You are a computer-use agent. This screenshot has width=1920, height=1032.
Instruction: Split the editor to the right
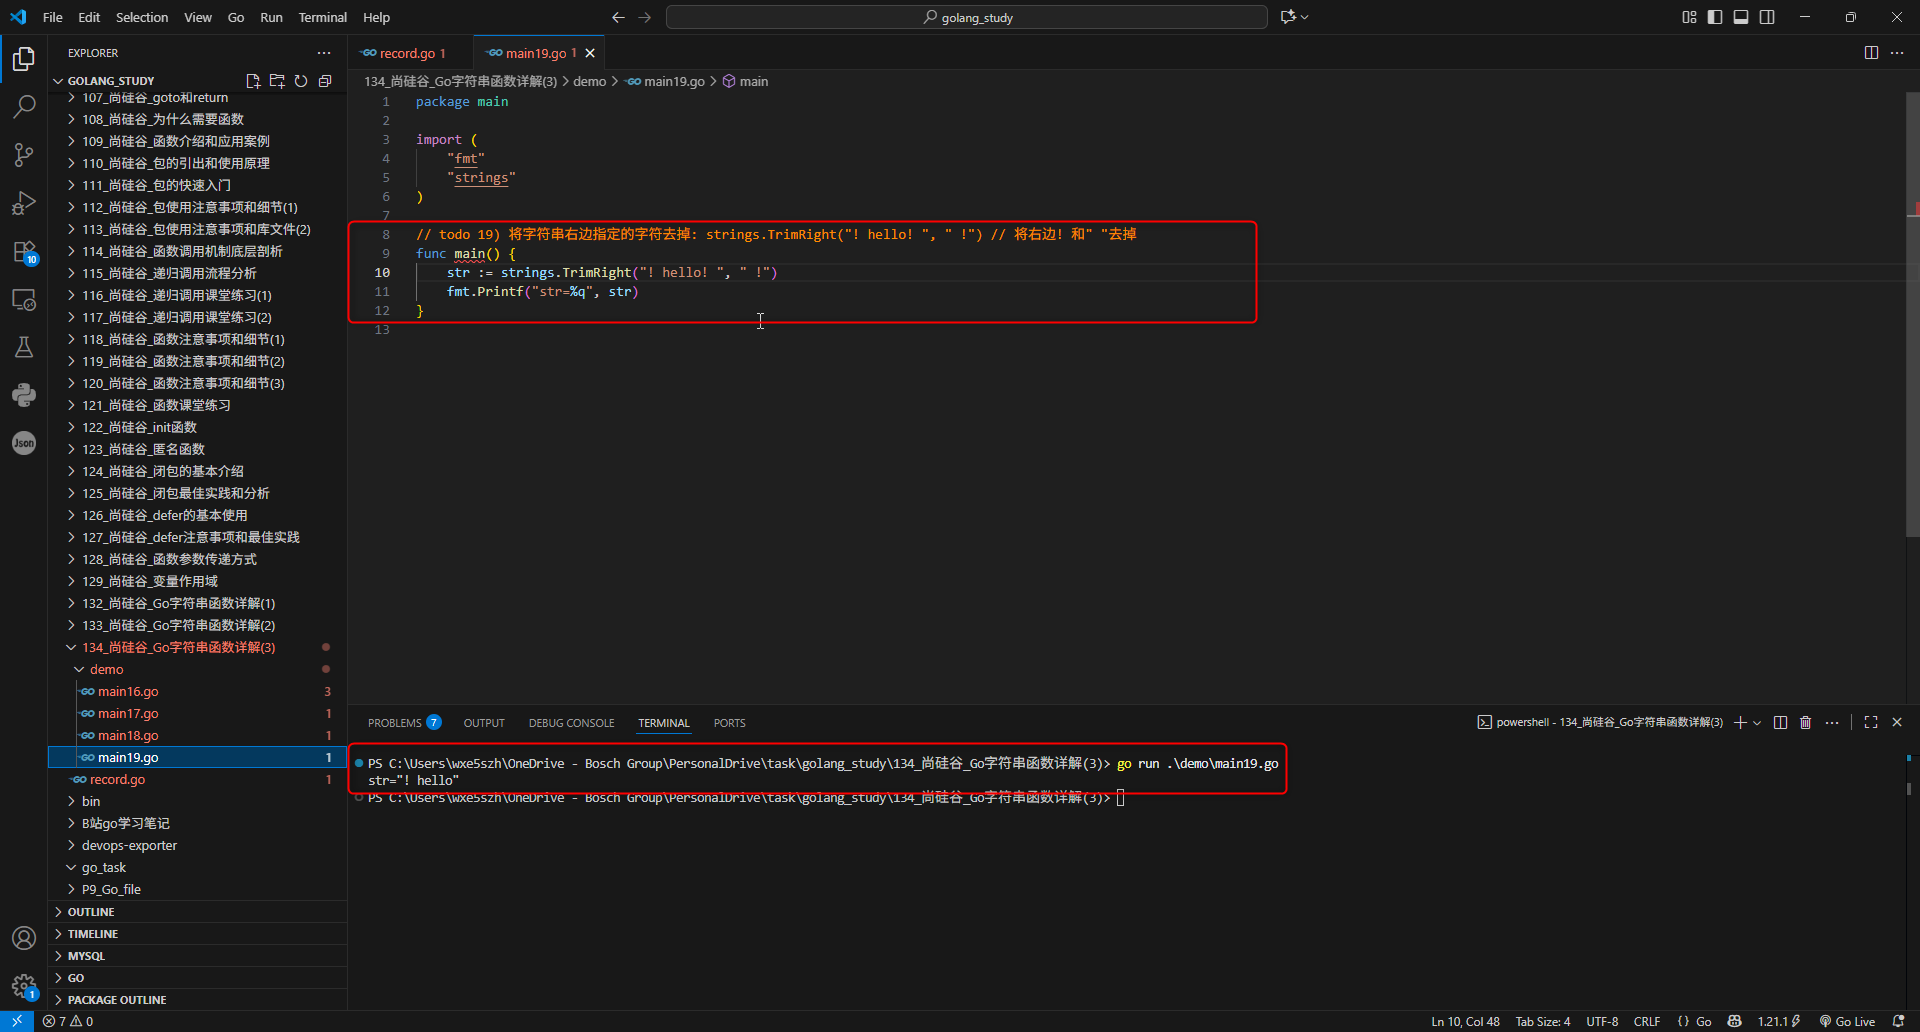(x=1871, y=53)
